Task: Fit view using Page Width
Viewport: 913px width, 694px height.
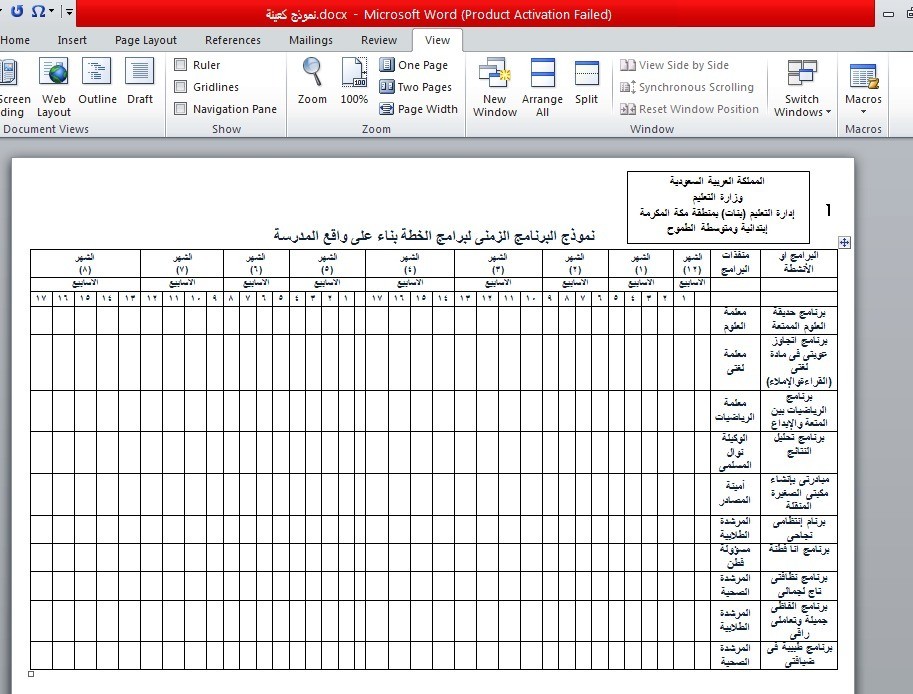Action: 418,109
